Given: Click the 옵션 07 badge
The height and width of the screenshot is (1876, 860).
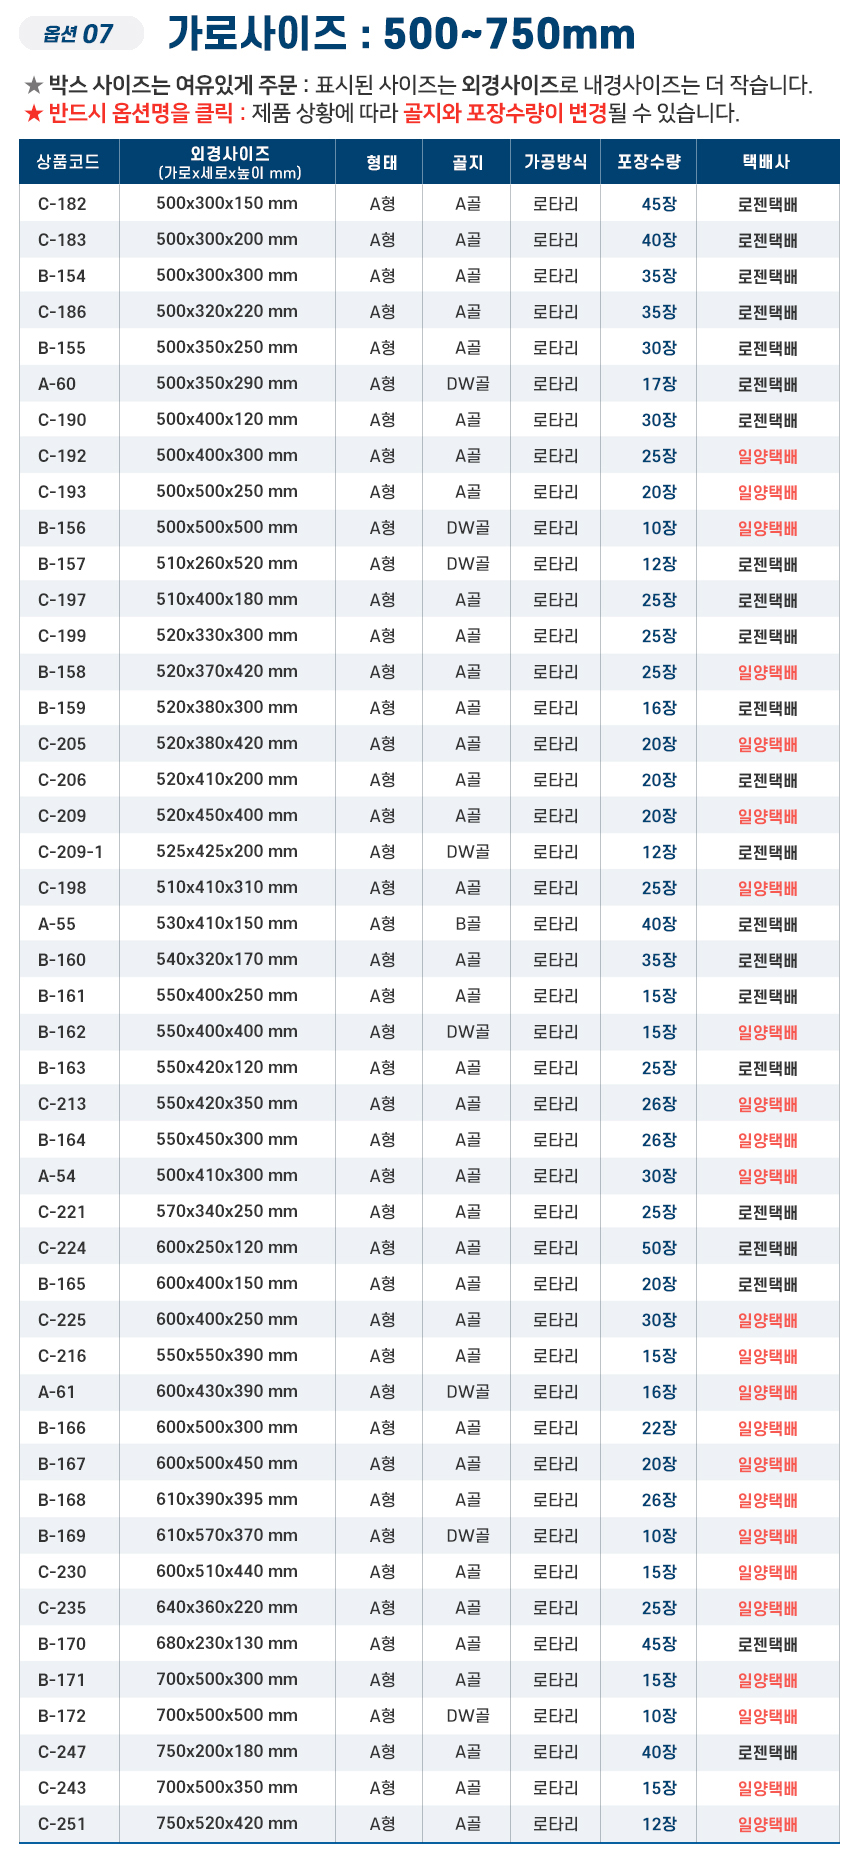Looking at the screenshot, I should [79, 34].
